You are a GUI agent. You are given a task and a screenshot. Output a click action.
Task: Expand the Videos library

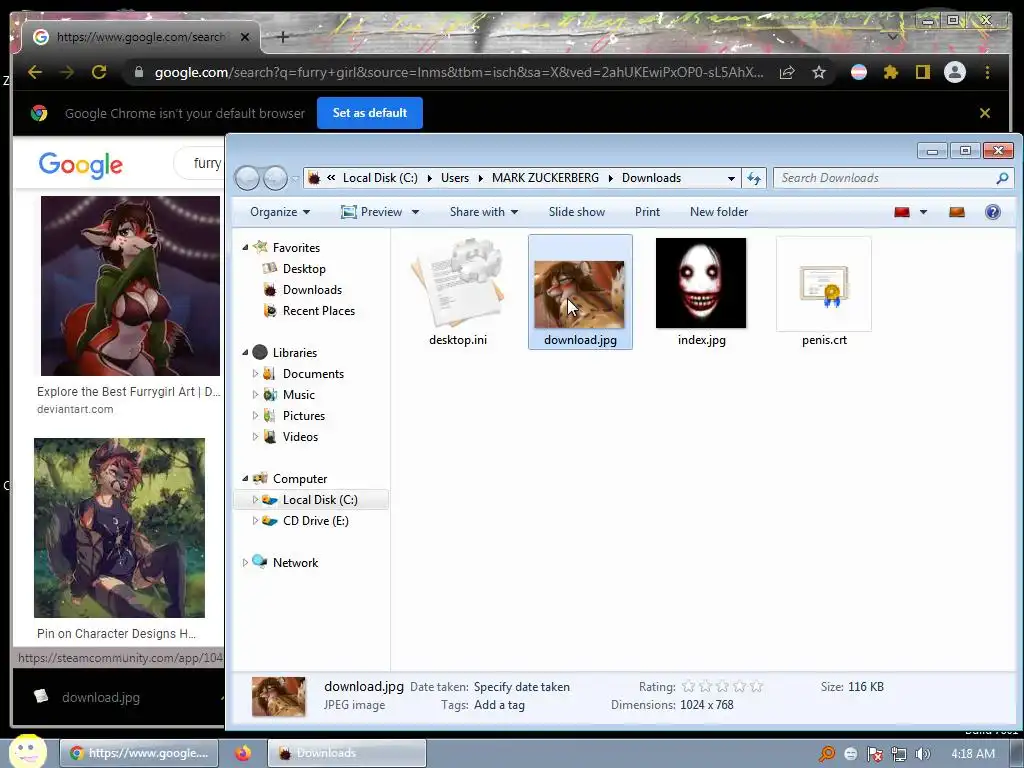tap(255, 437)
